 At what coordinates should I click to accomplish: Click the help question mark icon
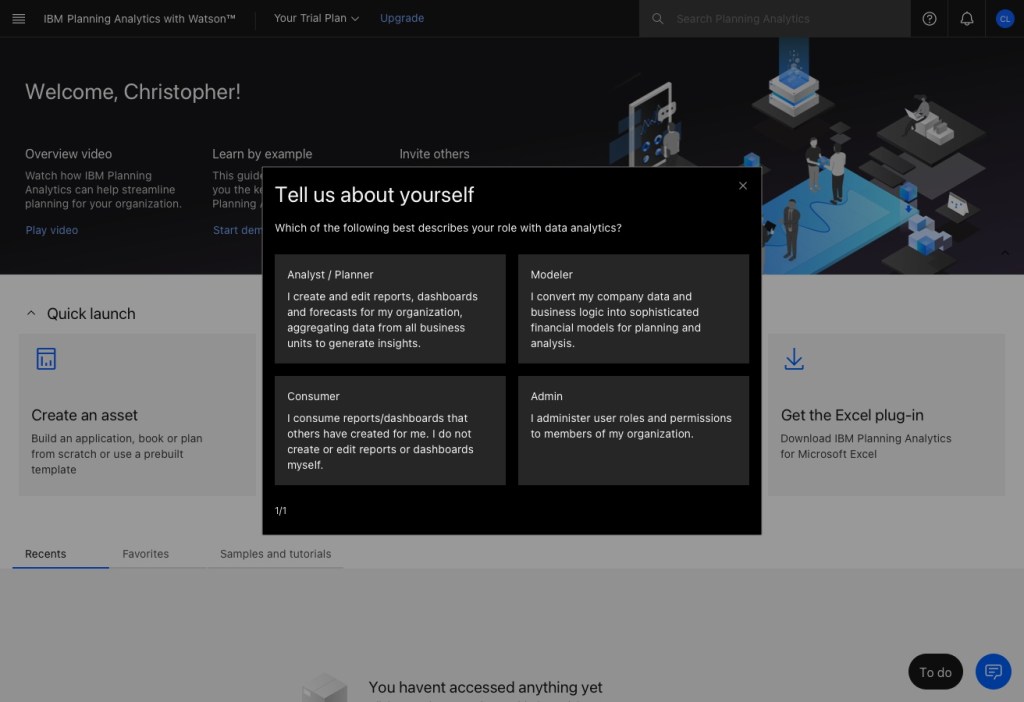929,18
